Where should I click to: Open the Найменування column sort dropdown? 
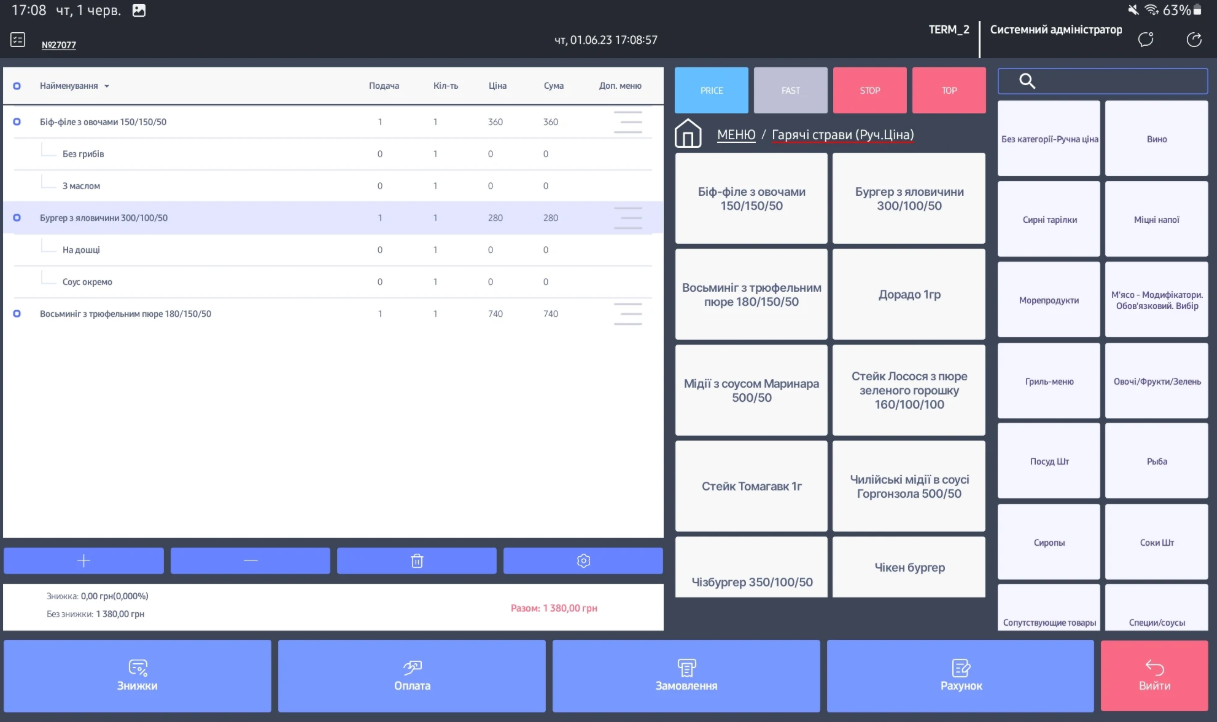pos(107,87)
